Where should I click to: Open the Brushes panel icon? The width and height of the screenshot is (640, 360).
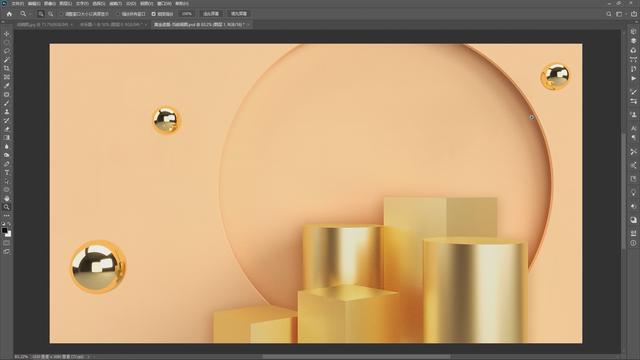(633, 92)
